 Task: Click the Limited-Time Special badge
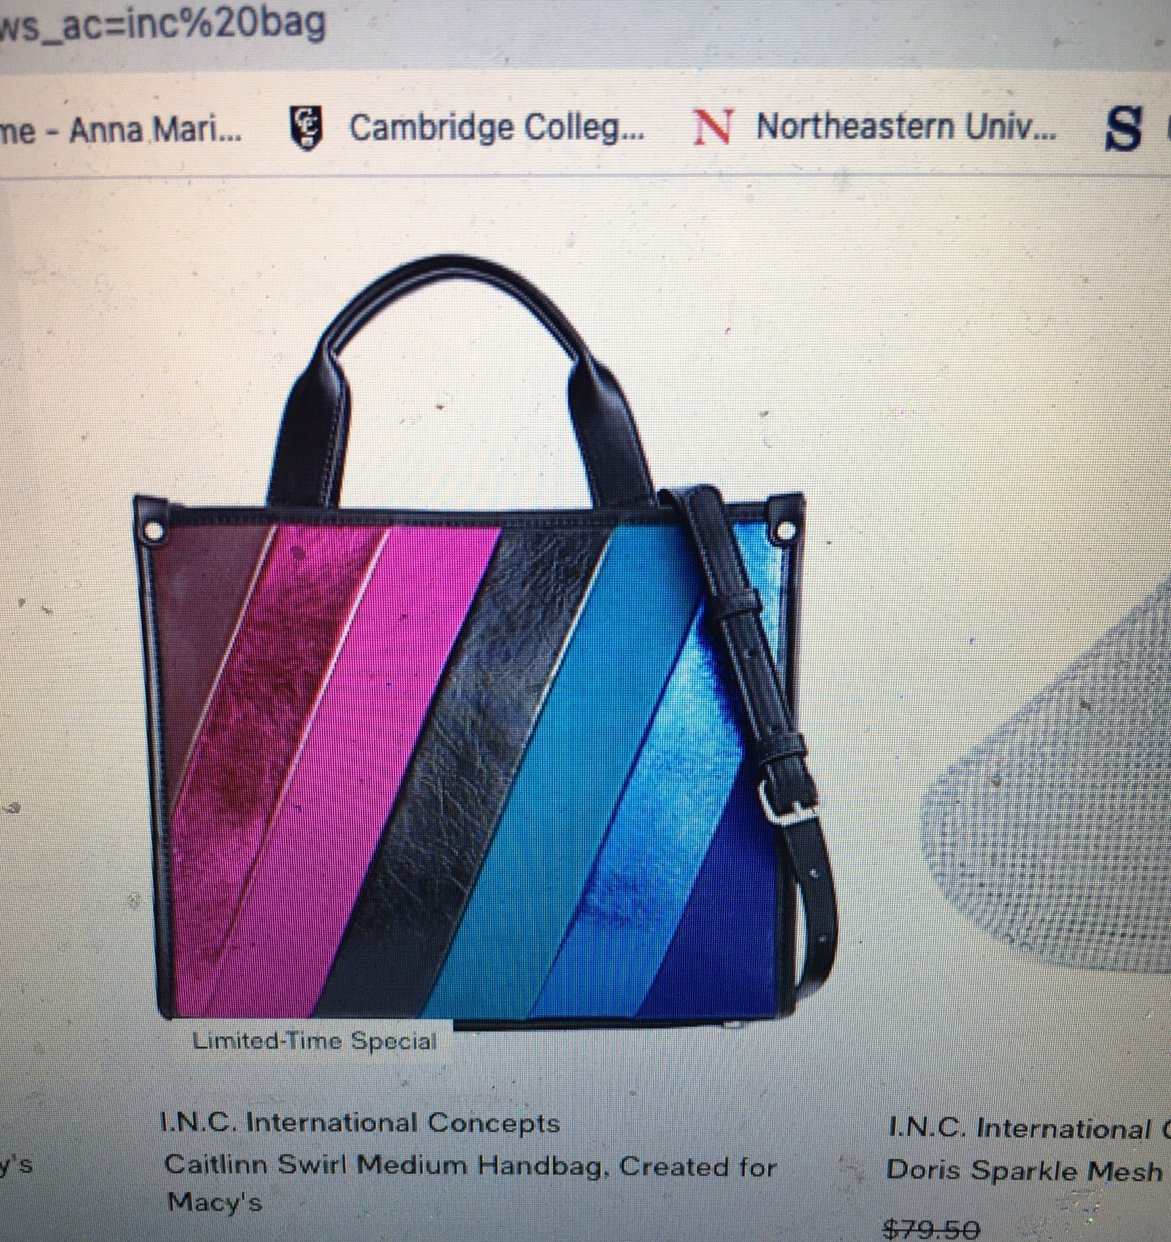tap(314, 1041)
